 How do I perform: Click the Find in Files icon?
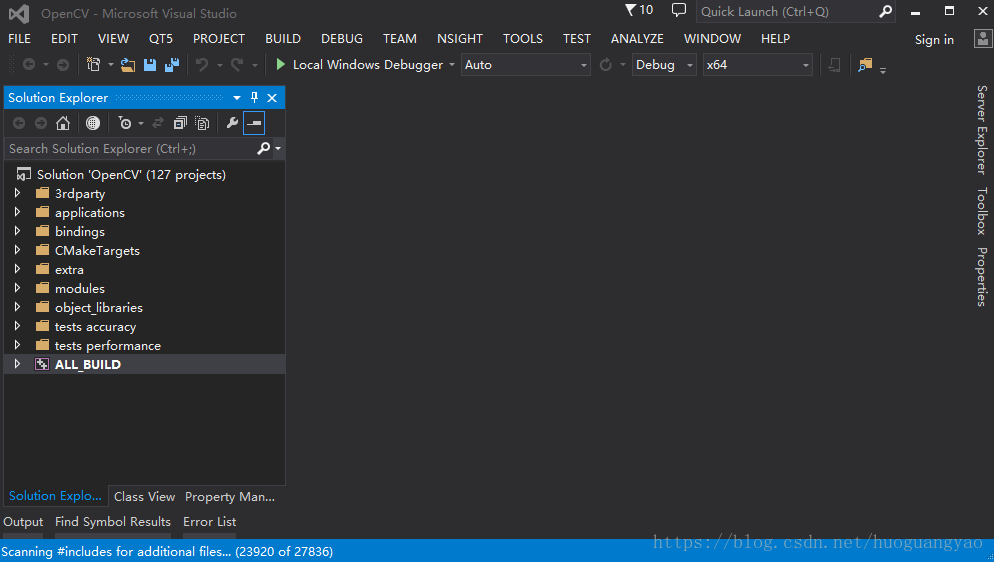(x=865, y=65)
